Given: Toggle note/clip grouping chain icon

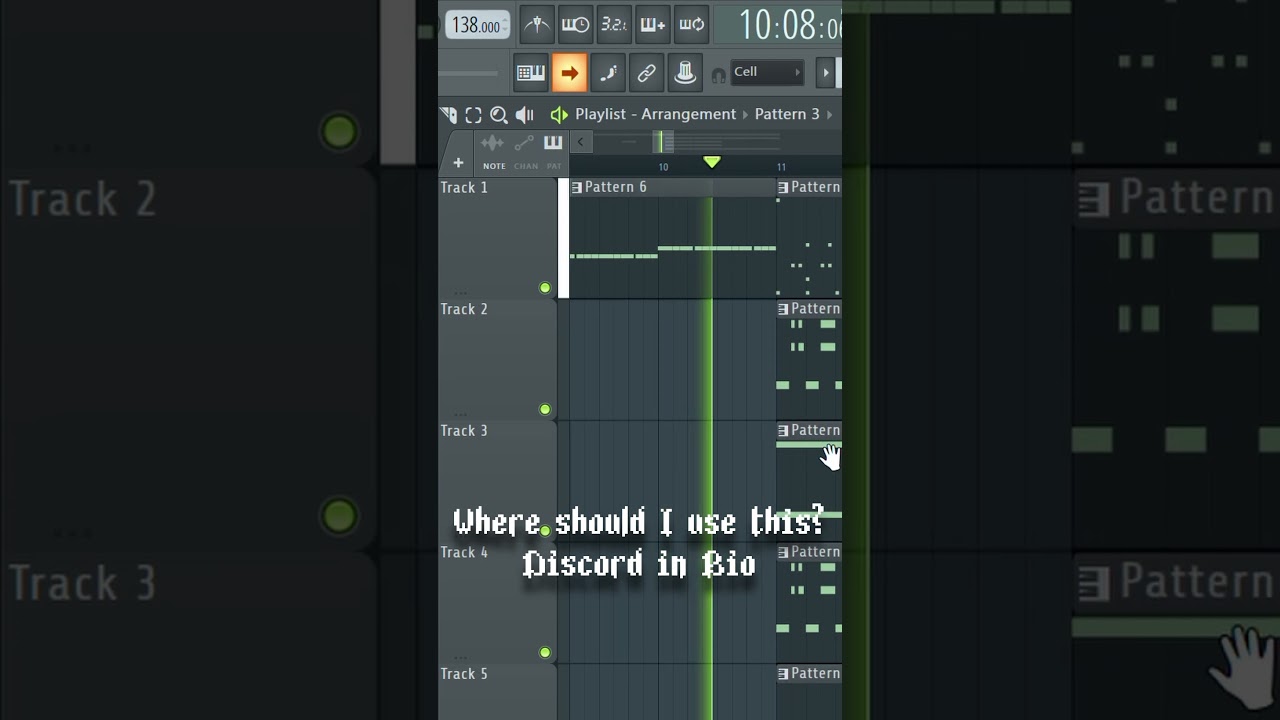Looking at the screenshot, I should [647, 73].
